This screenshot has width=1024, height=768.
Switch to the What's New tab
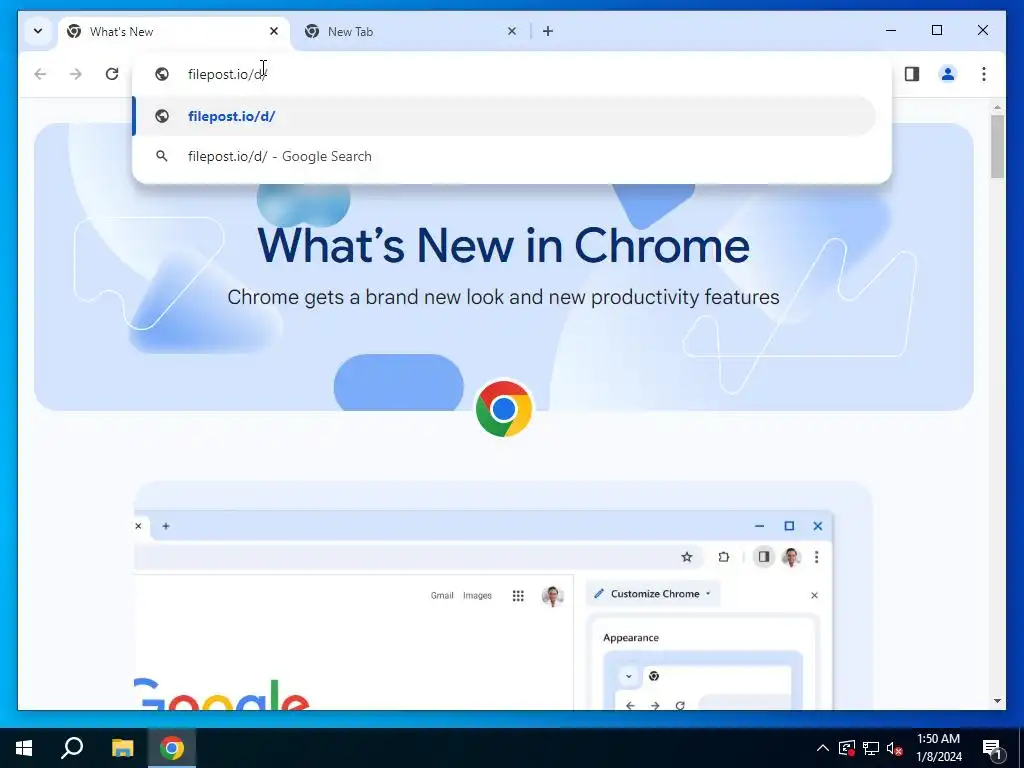point(174,31)
